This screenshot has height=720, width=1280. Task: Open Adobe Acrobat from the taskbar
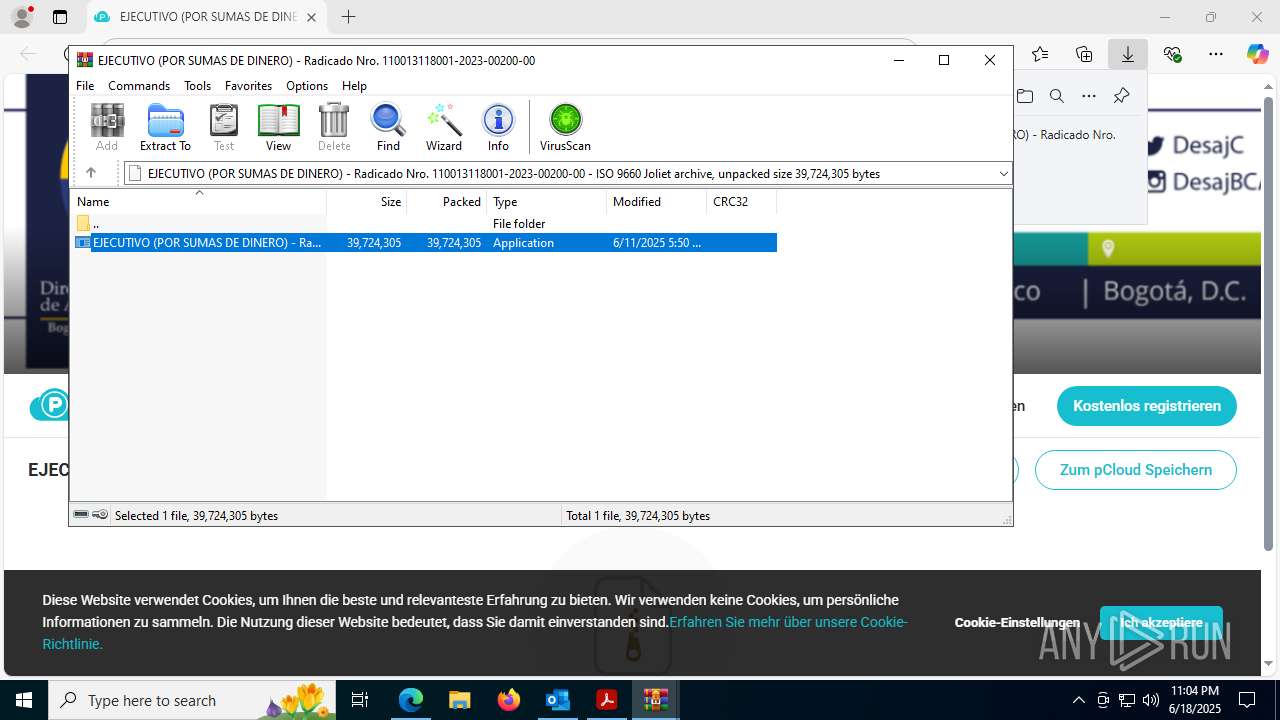[x=606, y=700]
